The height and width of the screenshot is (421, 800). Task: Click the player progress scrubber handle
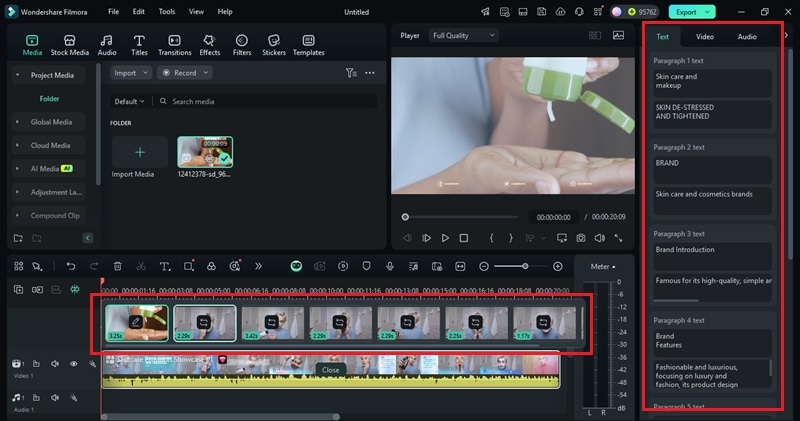(x=405, y=217)
